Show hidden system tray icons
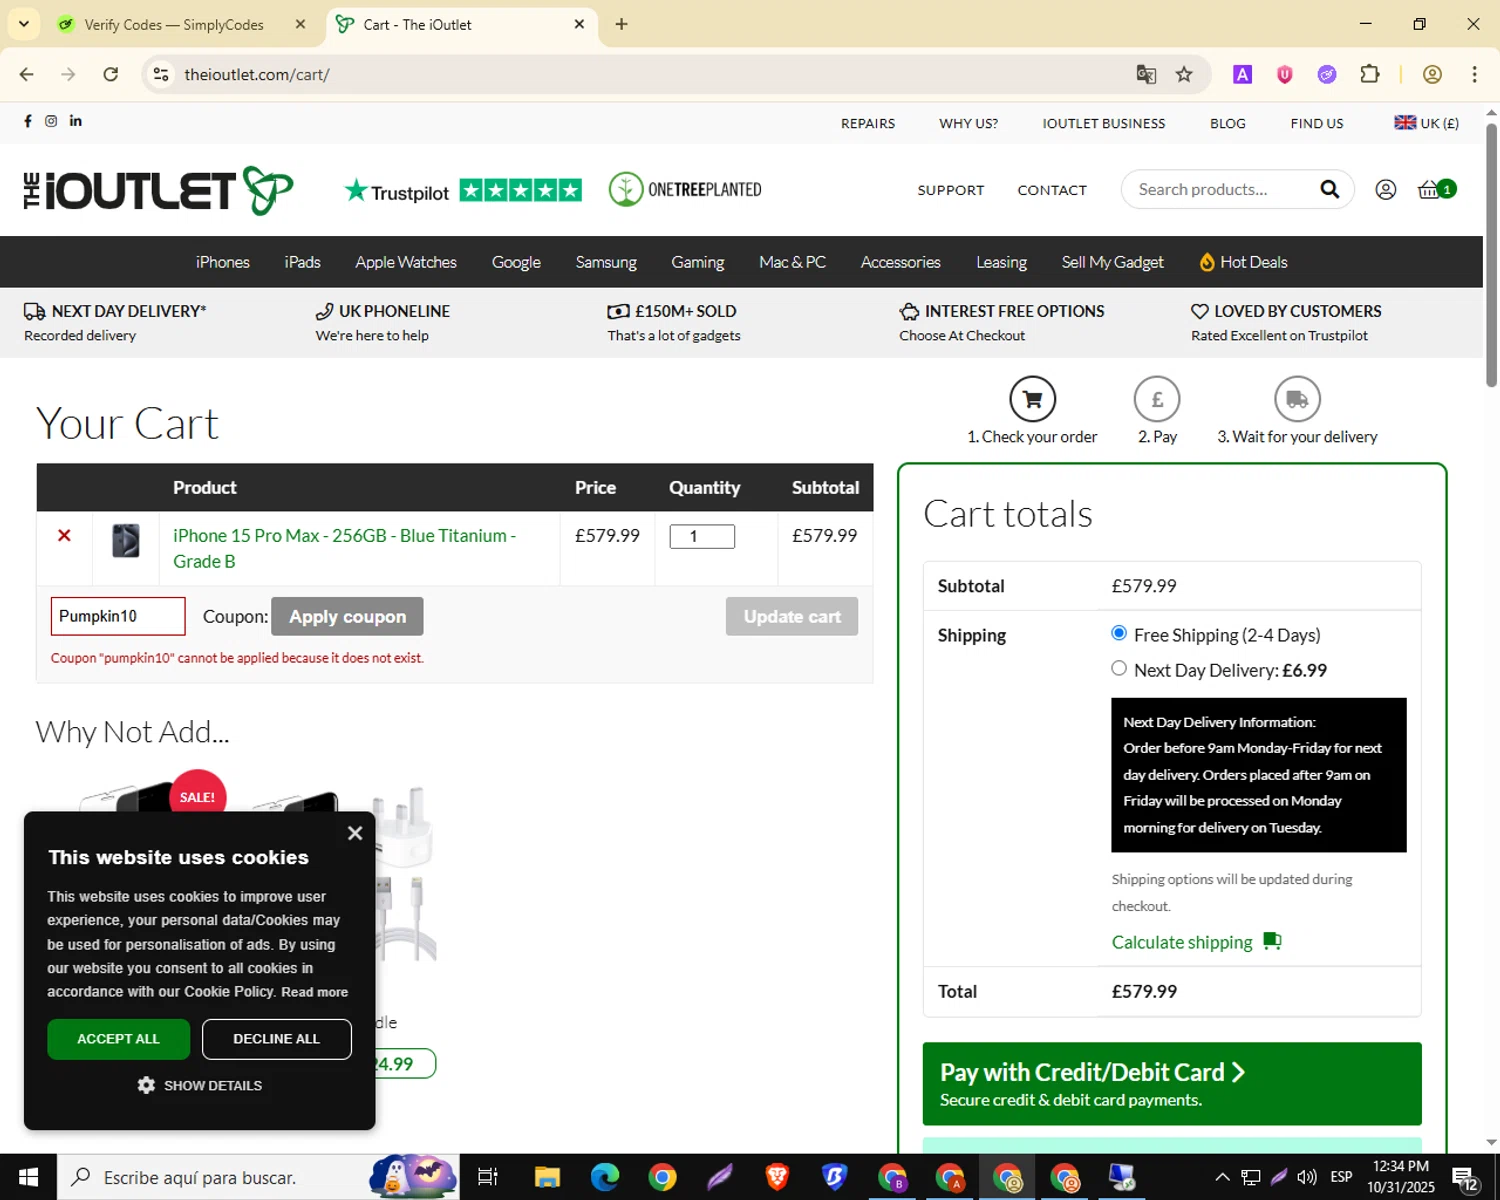This screenshot has height=1200, width=1500. (1222, 1177)
